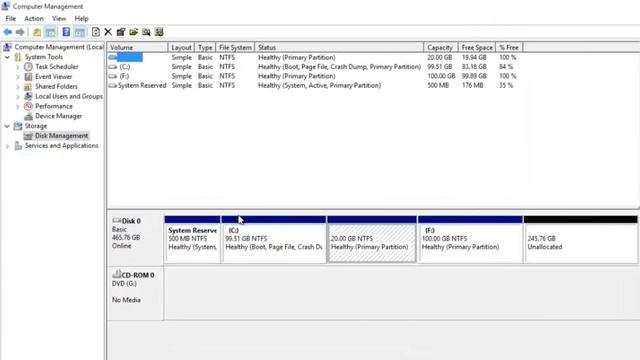Click the Task Scheduler clock icon
Image resolution: width=640 pixels, height=360 pixels.
tap(28, 67)
